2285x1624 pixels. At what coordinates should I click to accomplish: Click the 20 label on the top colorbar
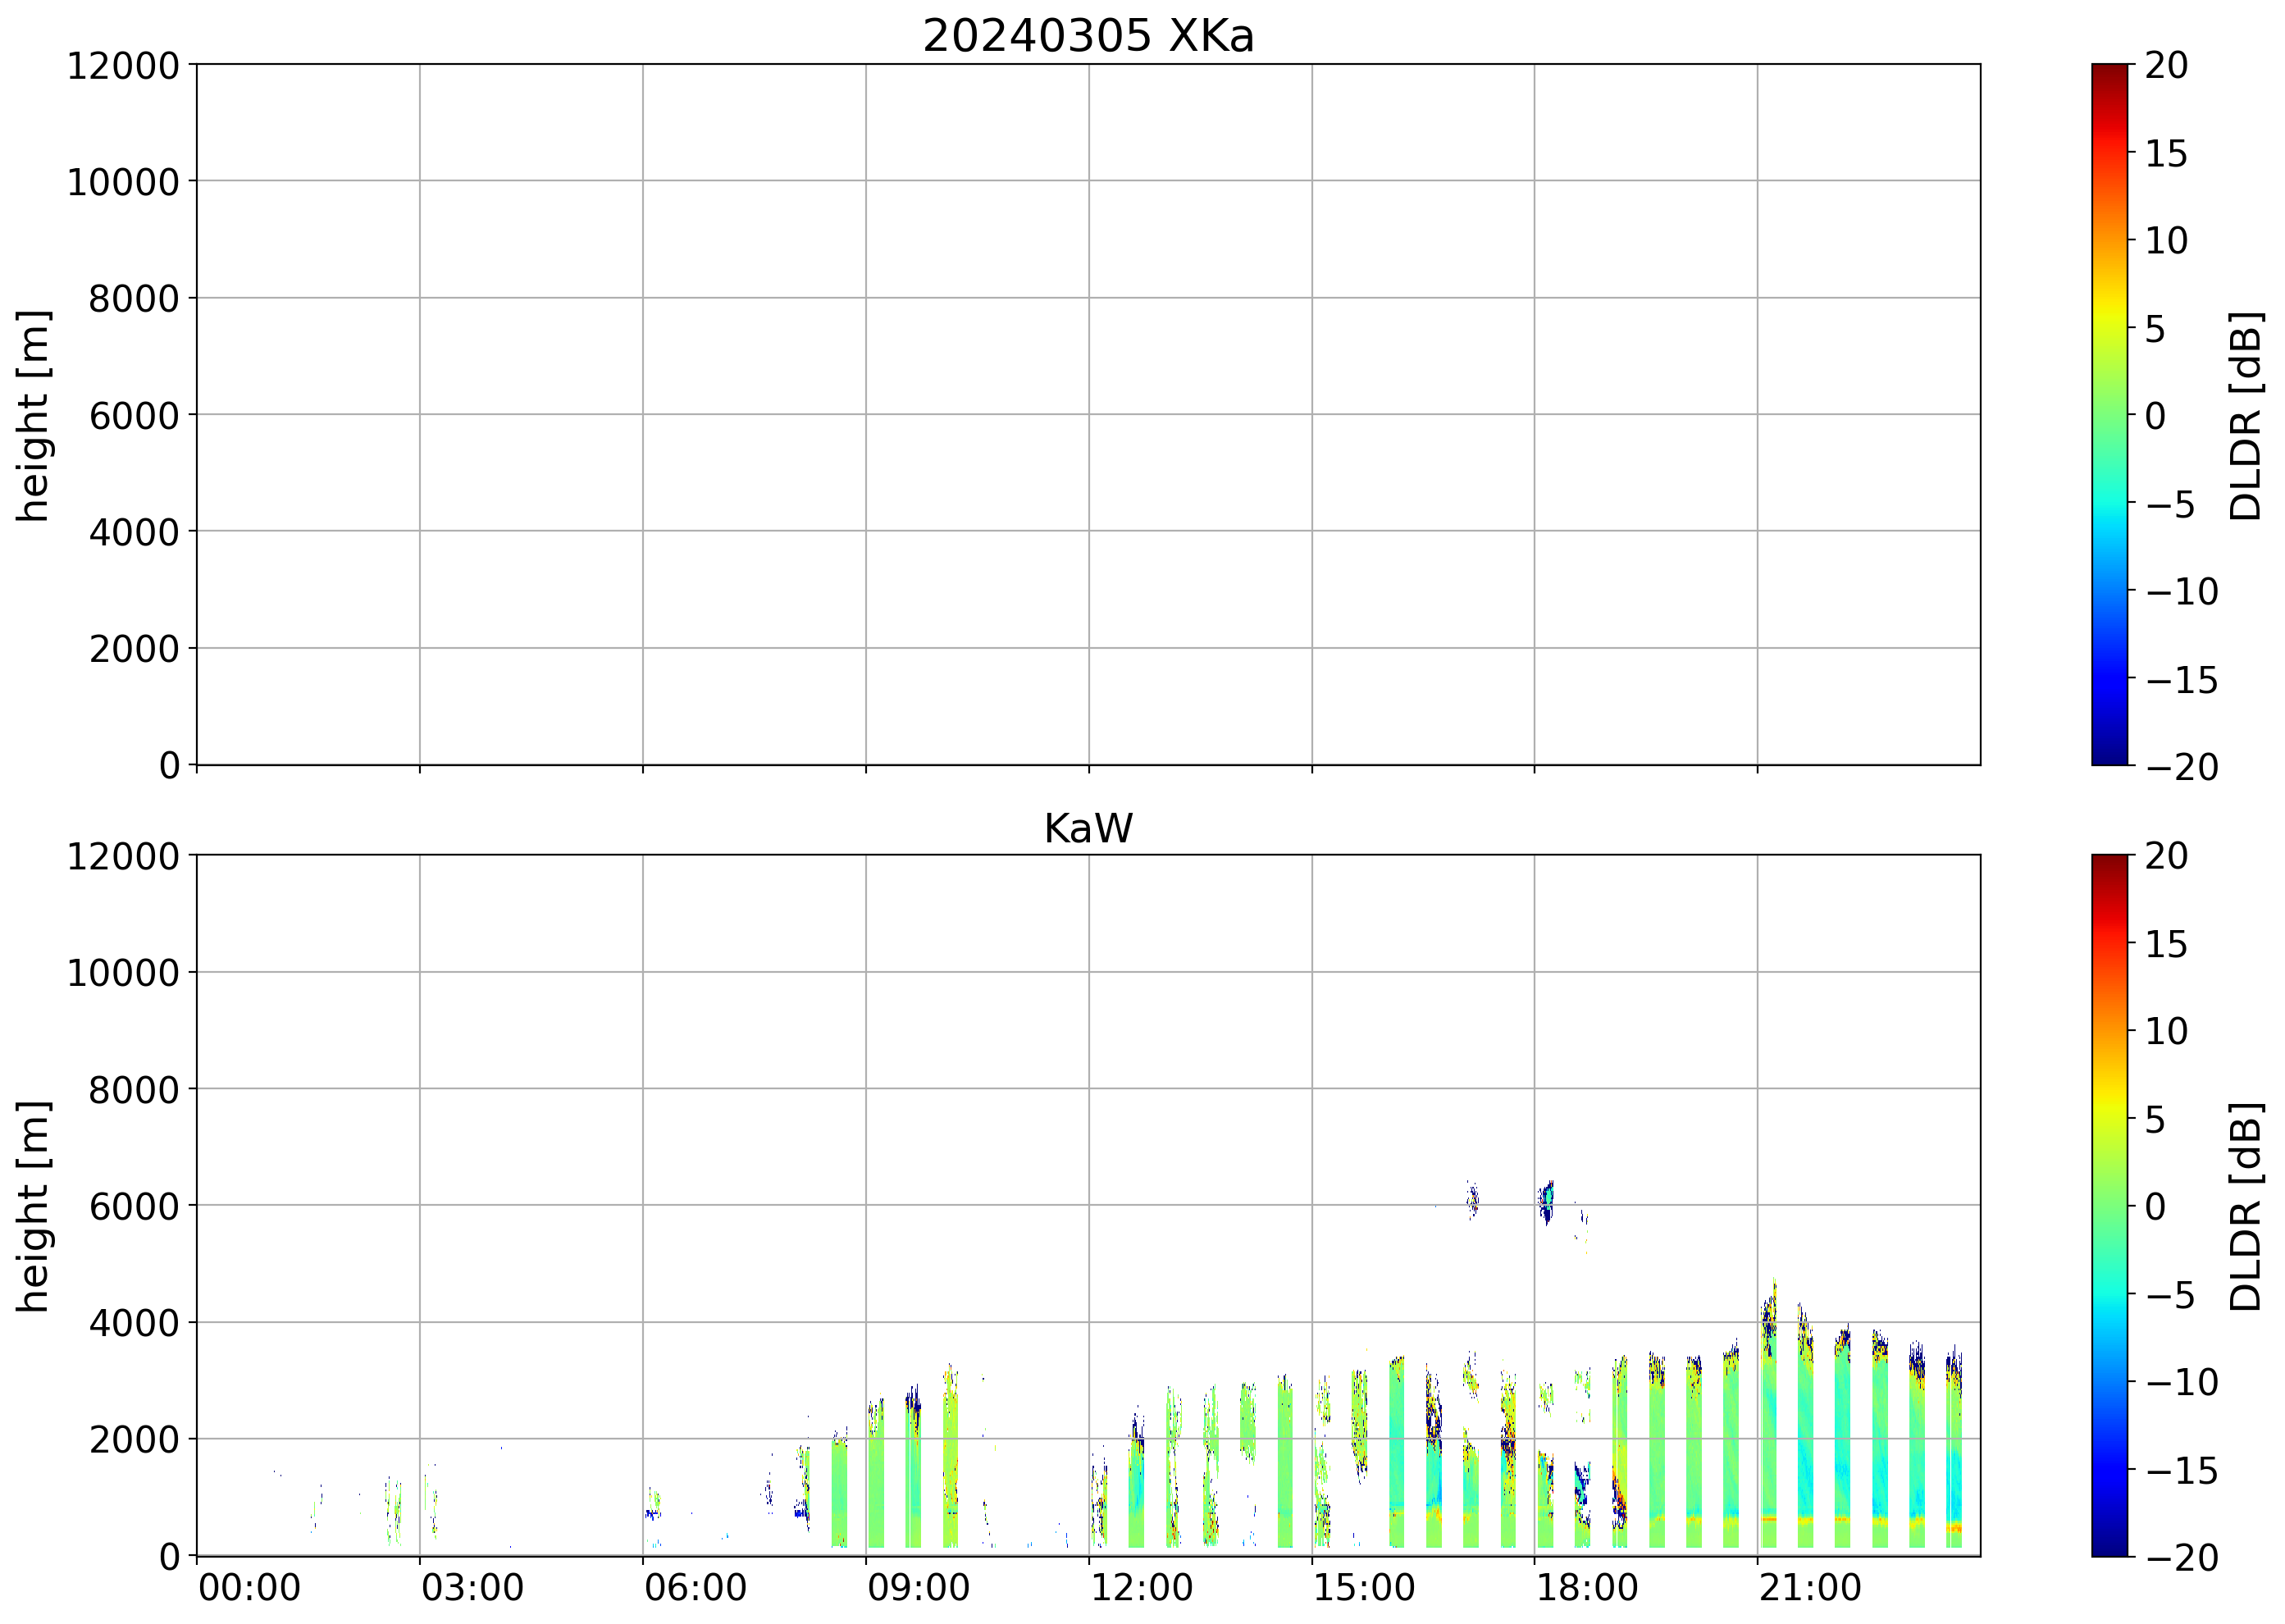2166,66
